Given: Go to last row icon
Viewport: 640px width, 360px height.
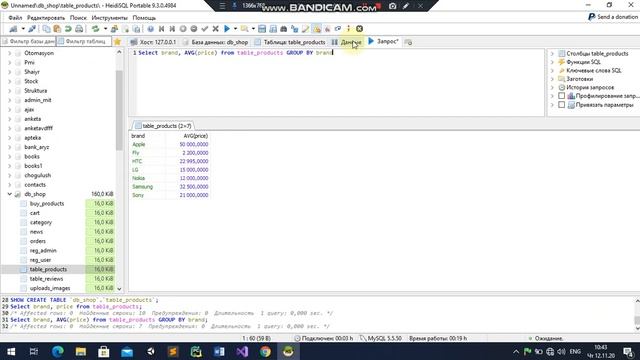Looking at the screenshot, I should point(172,29).
